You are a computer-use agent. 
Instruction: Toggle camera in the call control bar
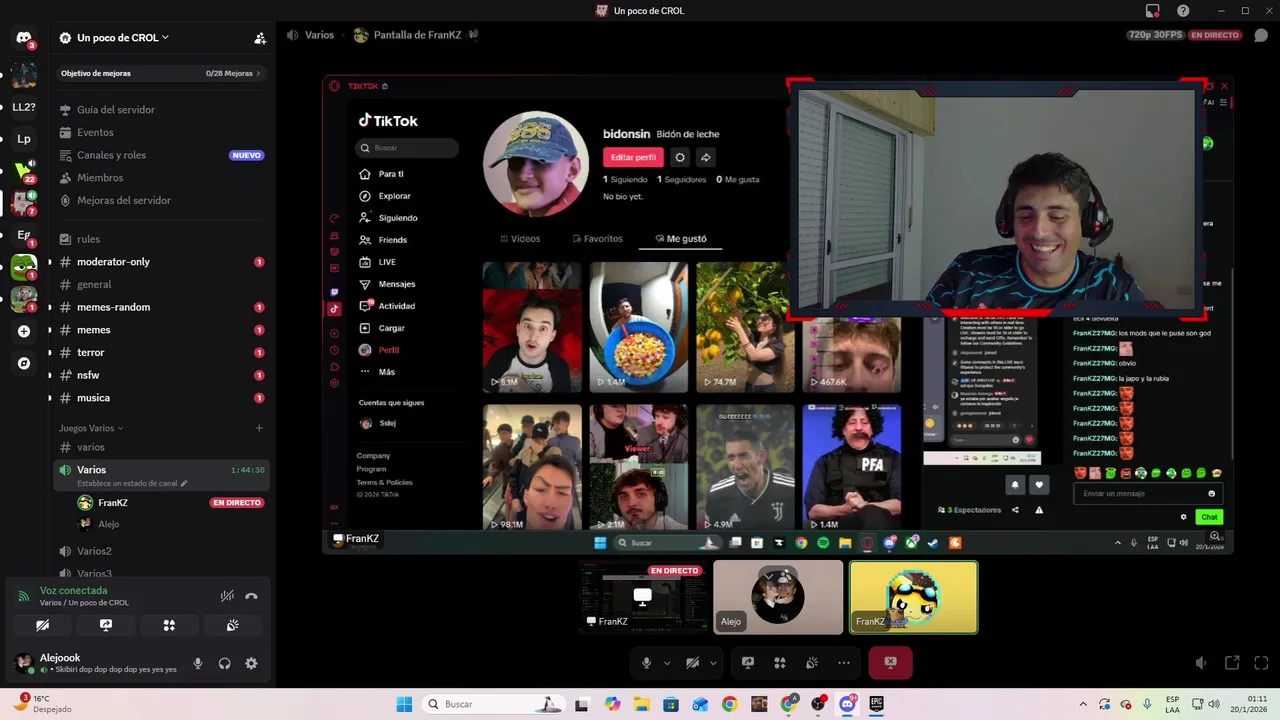692,662
